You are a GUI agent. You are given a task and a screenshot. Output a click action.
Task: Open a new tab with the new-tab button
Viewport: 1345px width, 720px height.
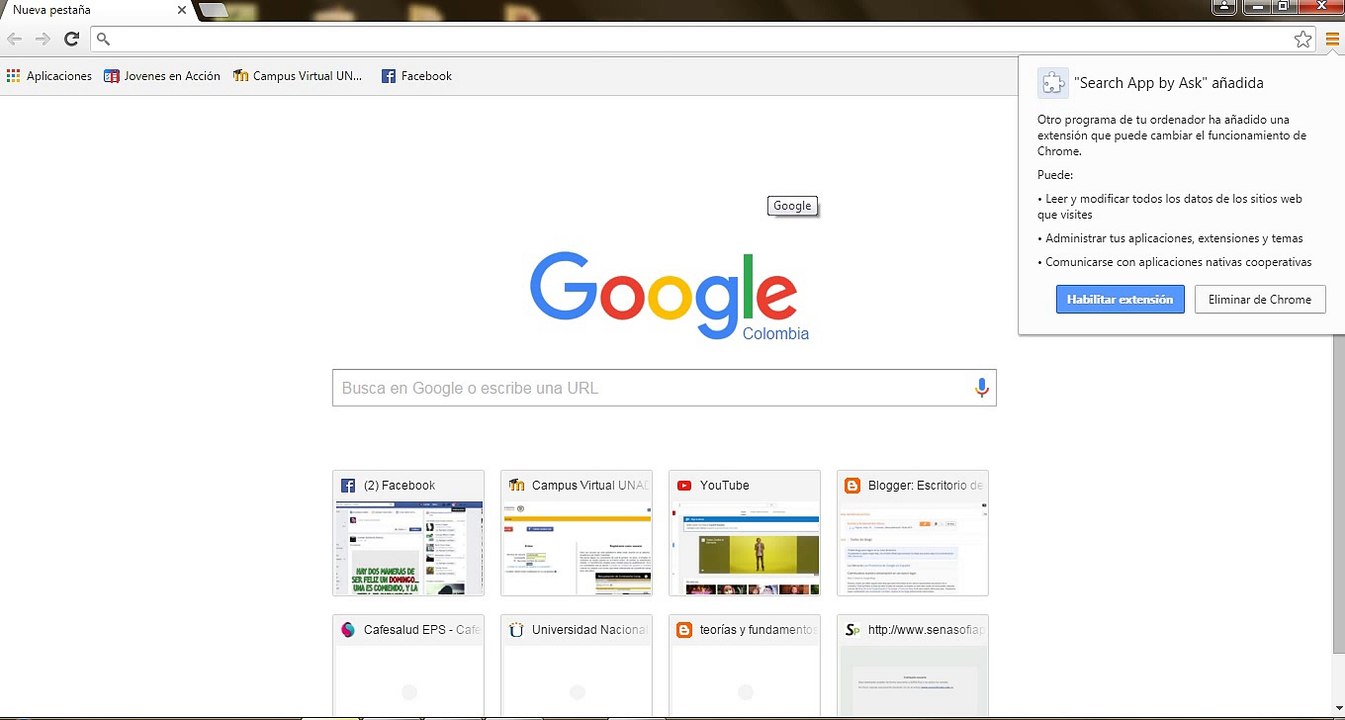(215, 10)
